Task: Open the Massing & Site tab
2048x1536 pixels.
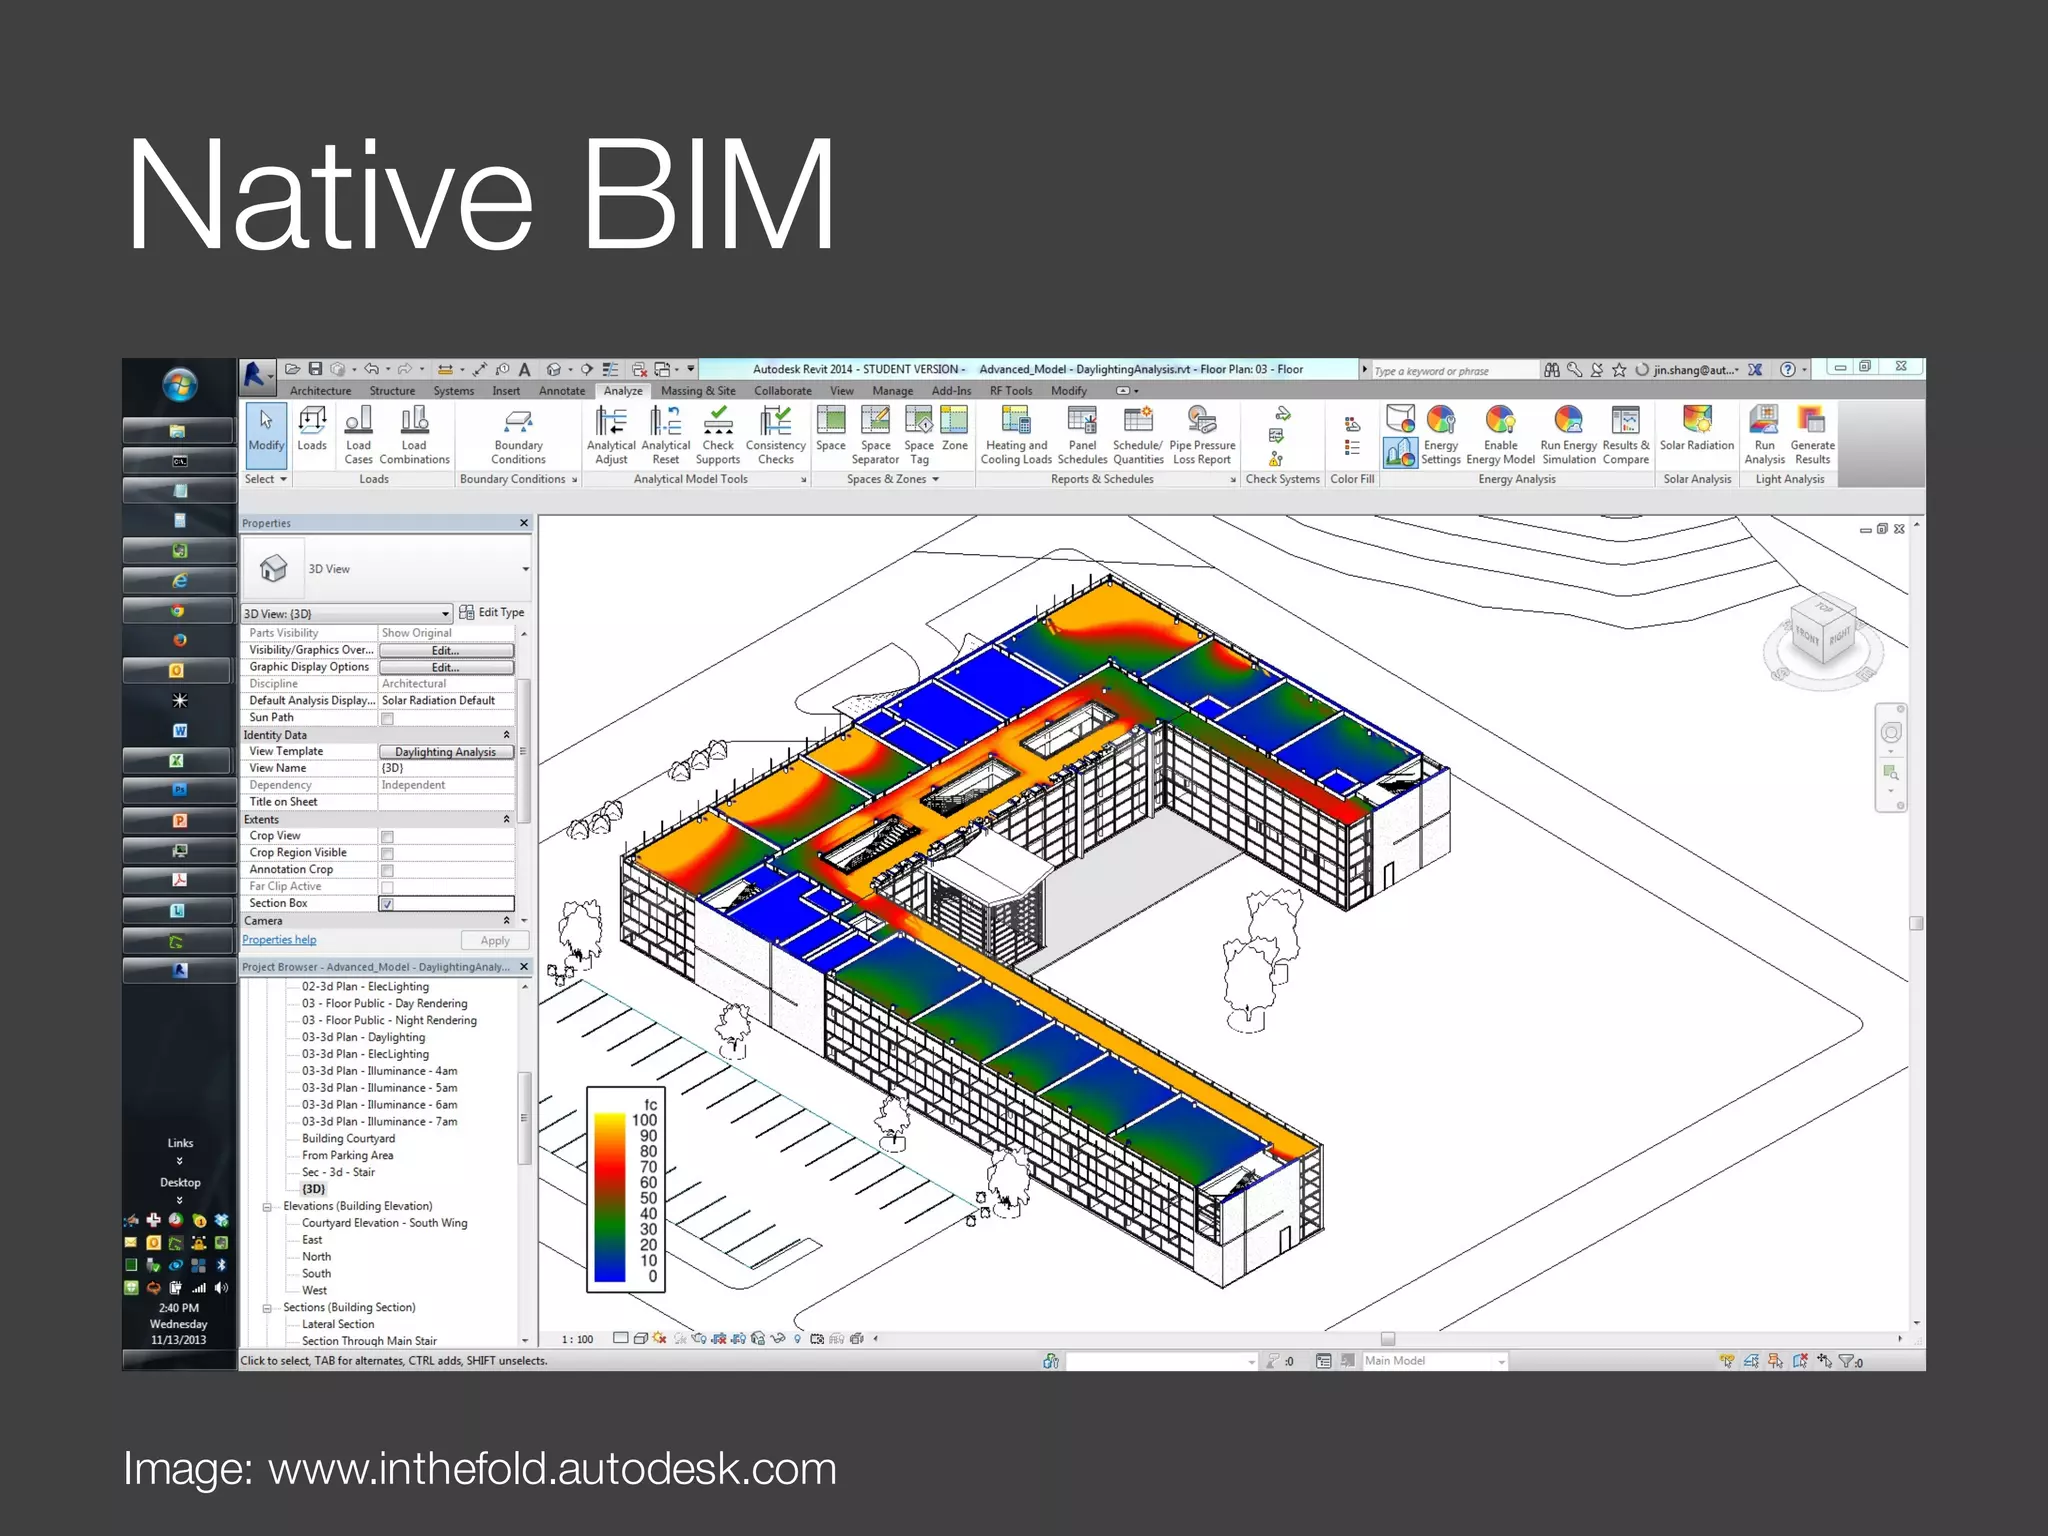Action: point(698,391)
